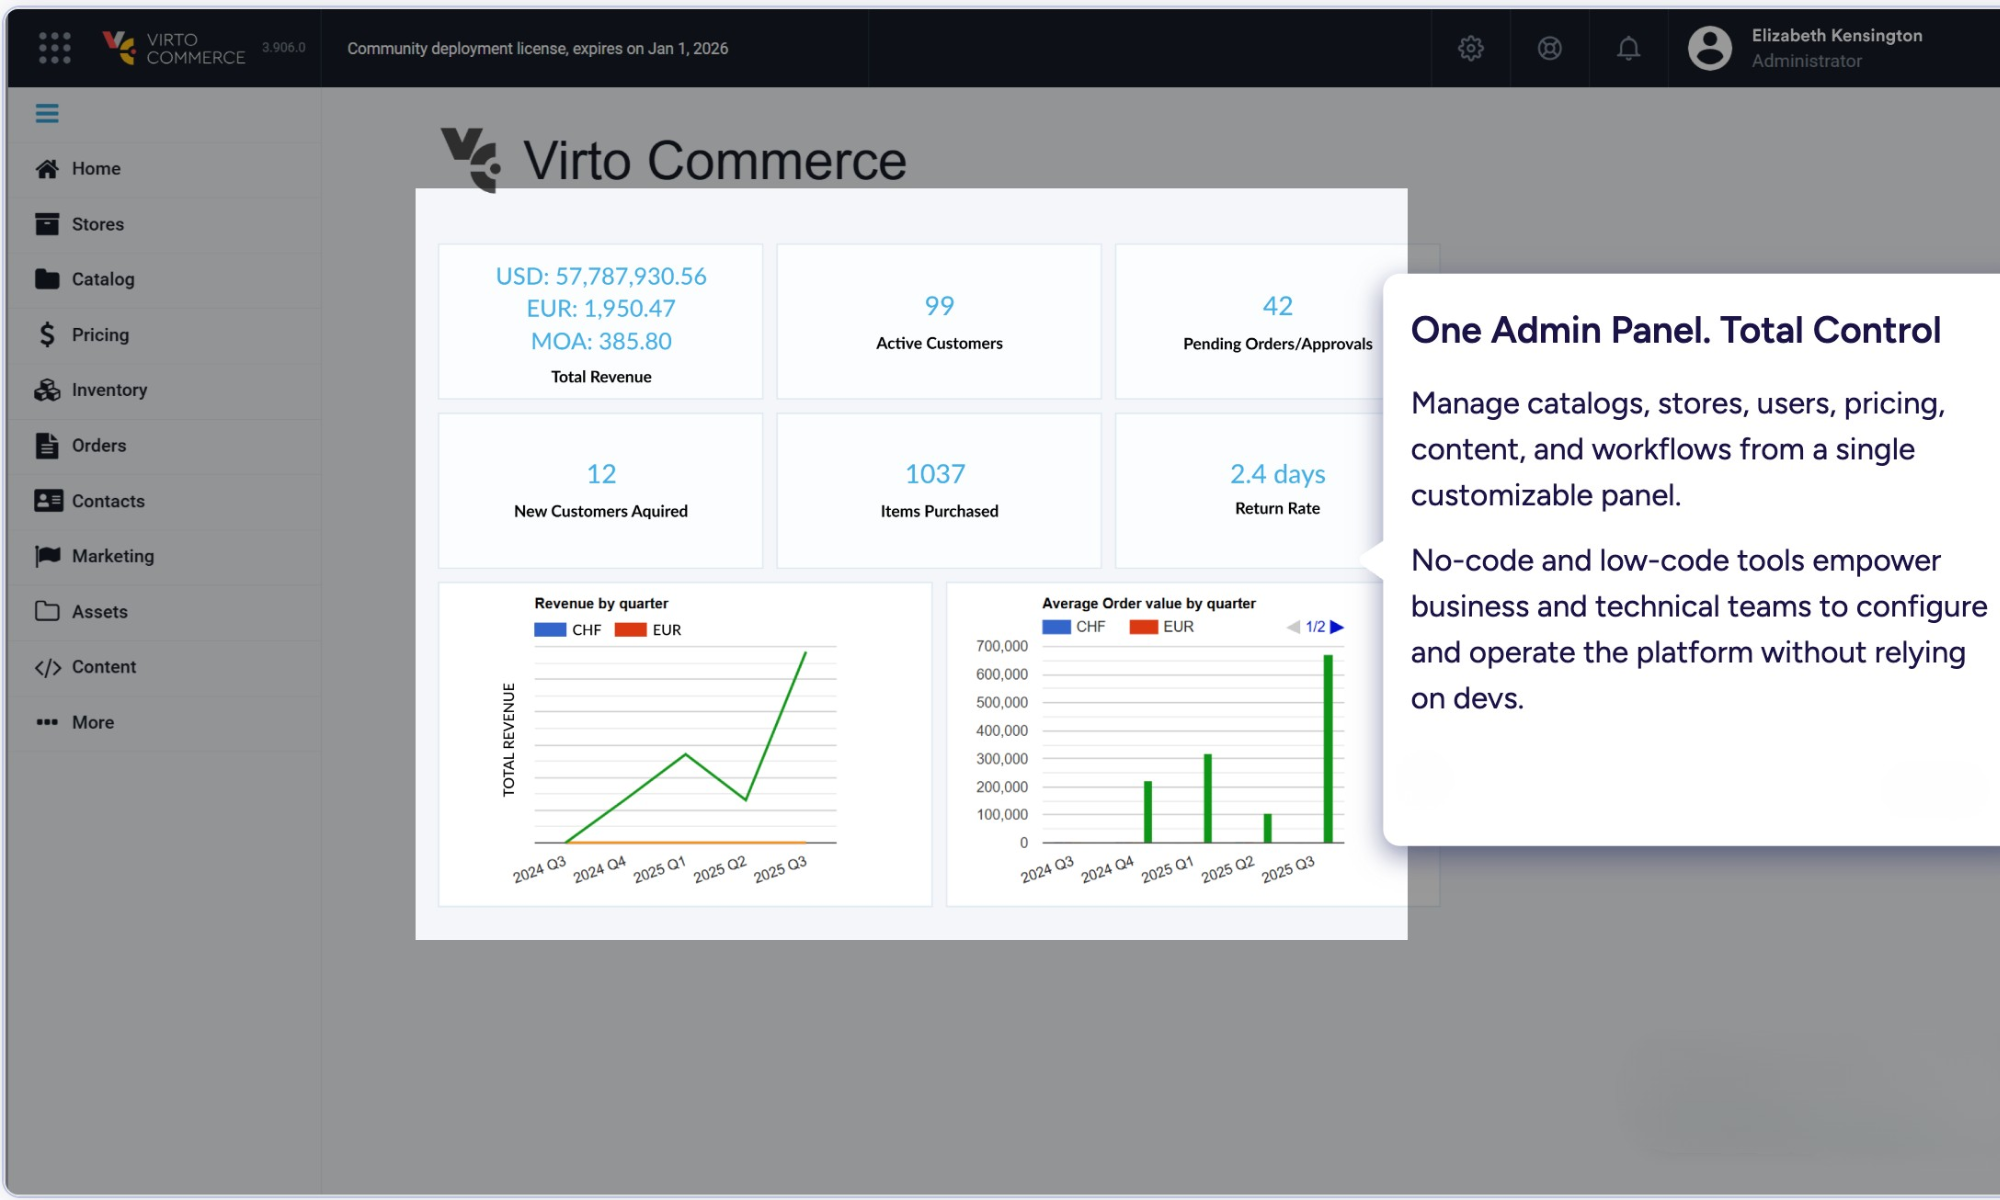
Task: Collapse sidebar with hamburger toggle
Action: click(47, 113)
